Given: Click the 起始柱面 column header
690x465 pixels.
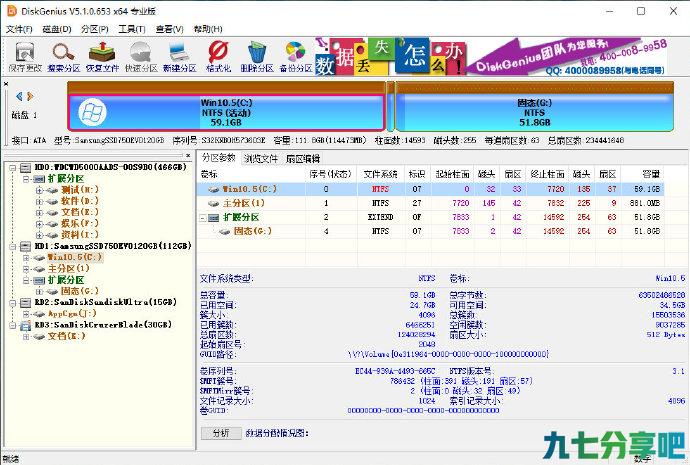Looking at the screenshot, I should (x=453, y=174).
